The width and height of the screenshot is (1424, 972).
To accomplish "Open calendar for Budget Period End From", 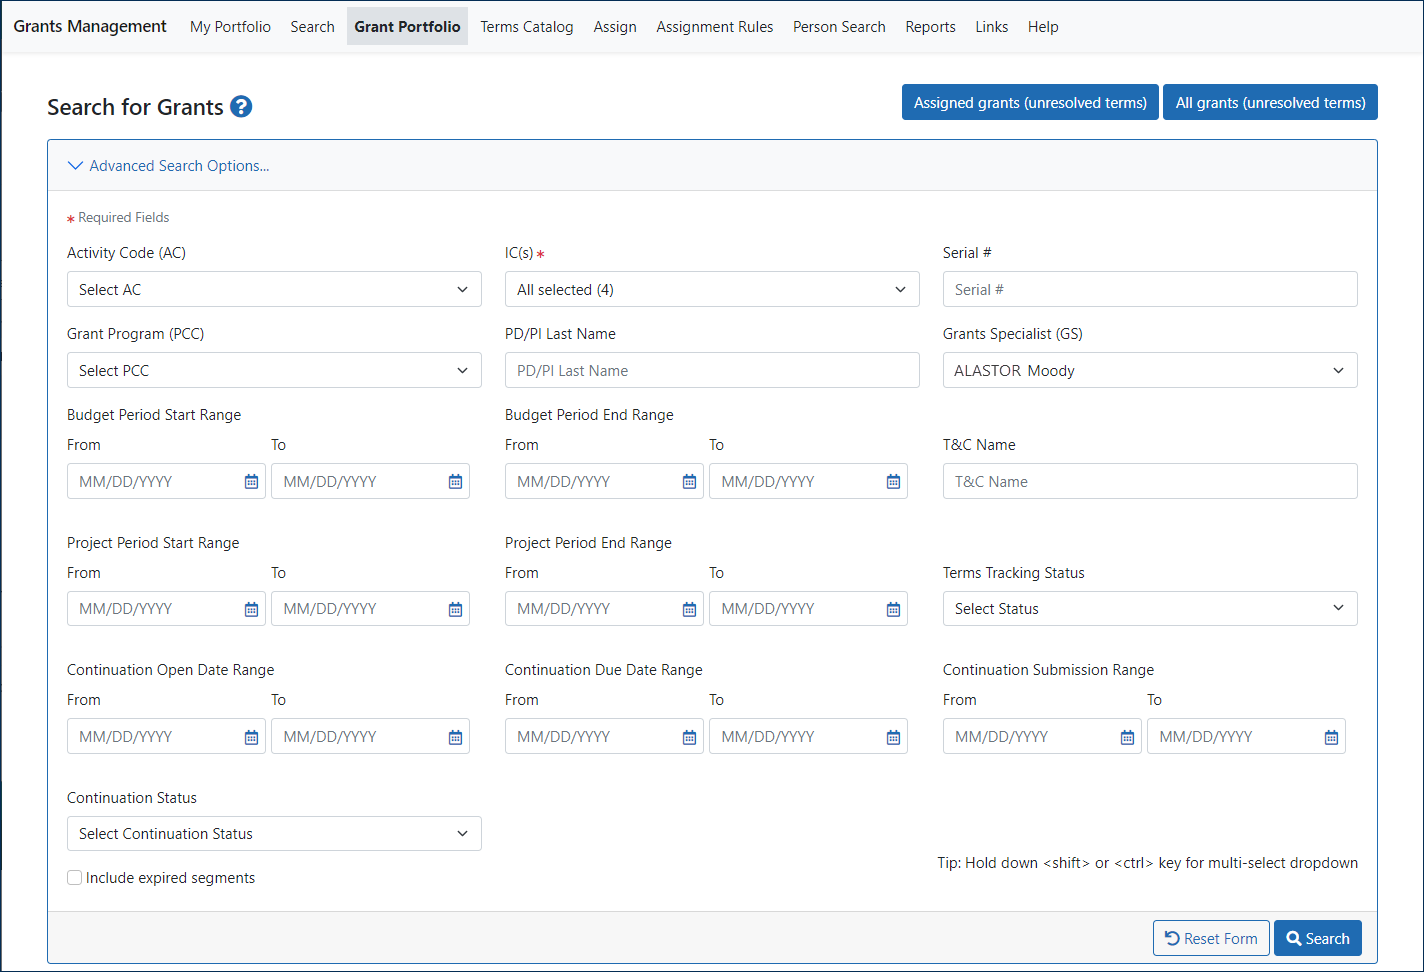I will coord(689,482).
